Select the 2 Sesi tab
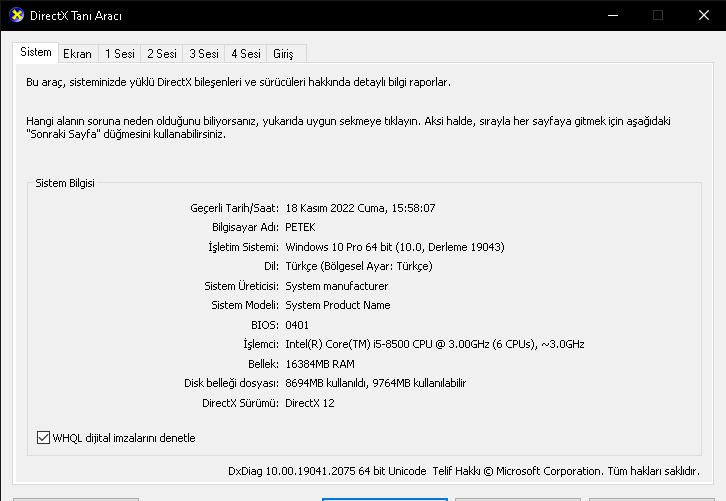The height and width of the screenshot is (501, 726). coord(162,54)
